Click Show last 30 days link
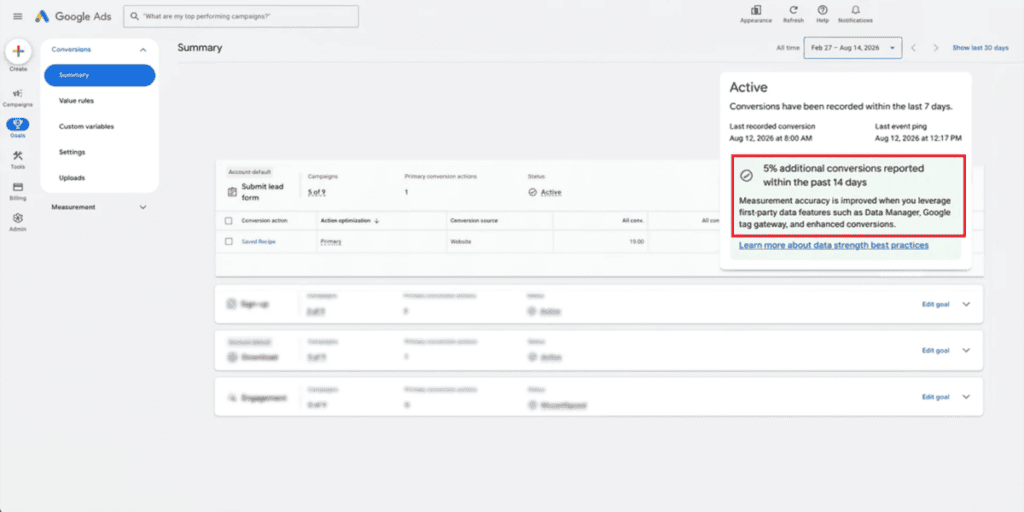Image resolution: width=1024 pixels, height=512 pixels. [980, 48]
